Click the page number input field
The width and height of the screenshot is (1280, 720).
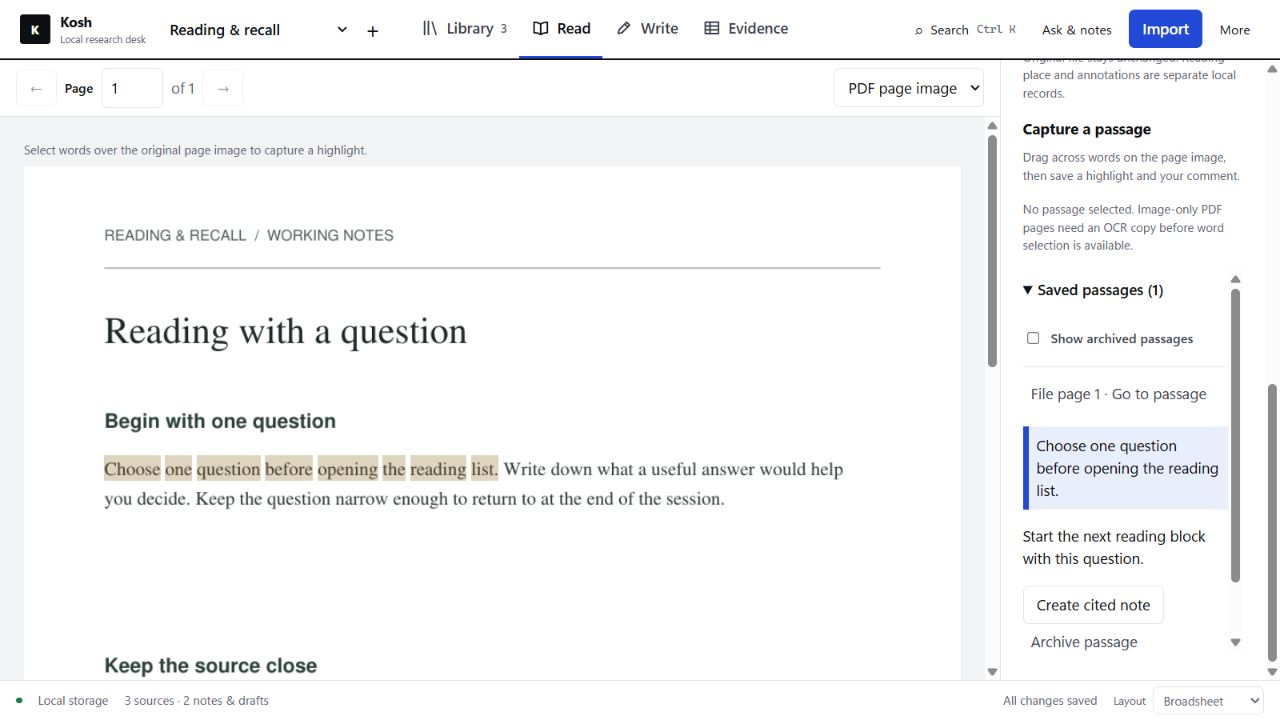point(132,88)
